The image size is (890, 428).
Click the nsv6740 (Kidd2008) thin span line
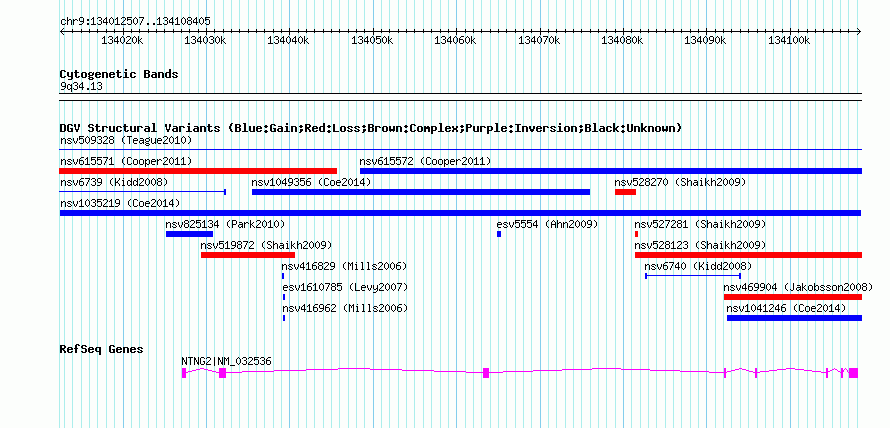pos(693,276)
